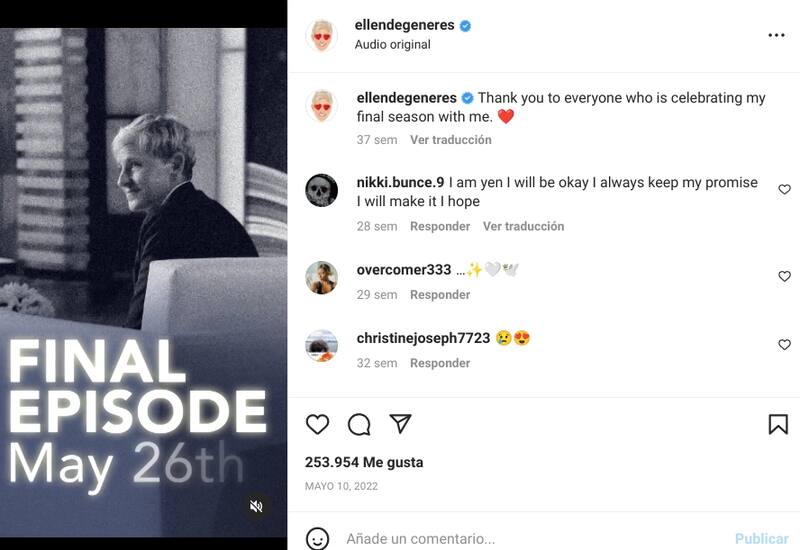Screen dimensions: 800x550
Task: Reply to nikki.bunce.9 with Responder
Action: (440, 226)
